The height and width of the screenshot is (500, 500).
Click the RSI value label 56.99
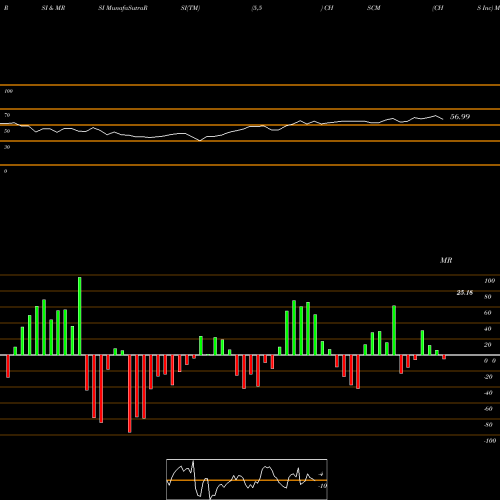pos(460,117)
